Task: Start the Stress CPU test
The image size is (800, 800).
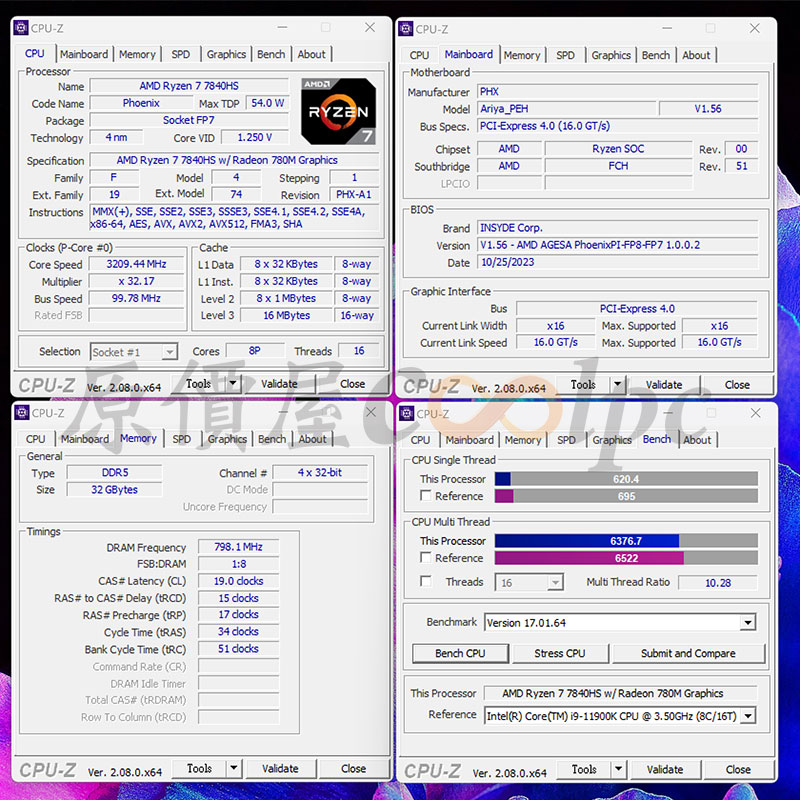Action: (x=560, y=653)
